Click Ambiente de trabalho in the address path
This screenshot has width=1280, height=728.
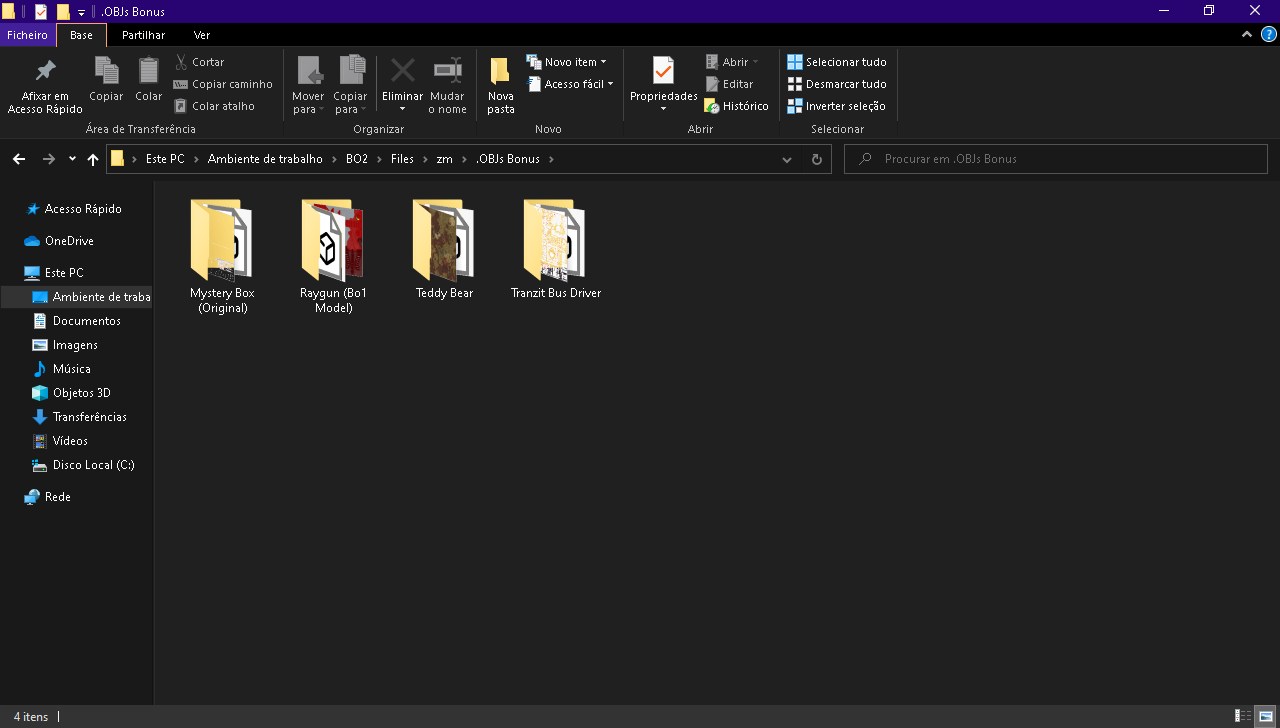coord(265,159)
